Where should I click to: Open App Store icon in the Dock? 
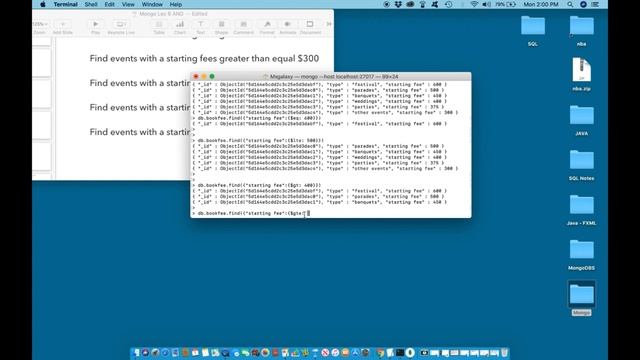[355, 353]
